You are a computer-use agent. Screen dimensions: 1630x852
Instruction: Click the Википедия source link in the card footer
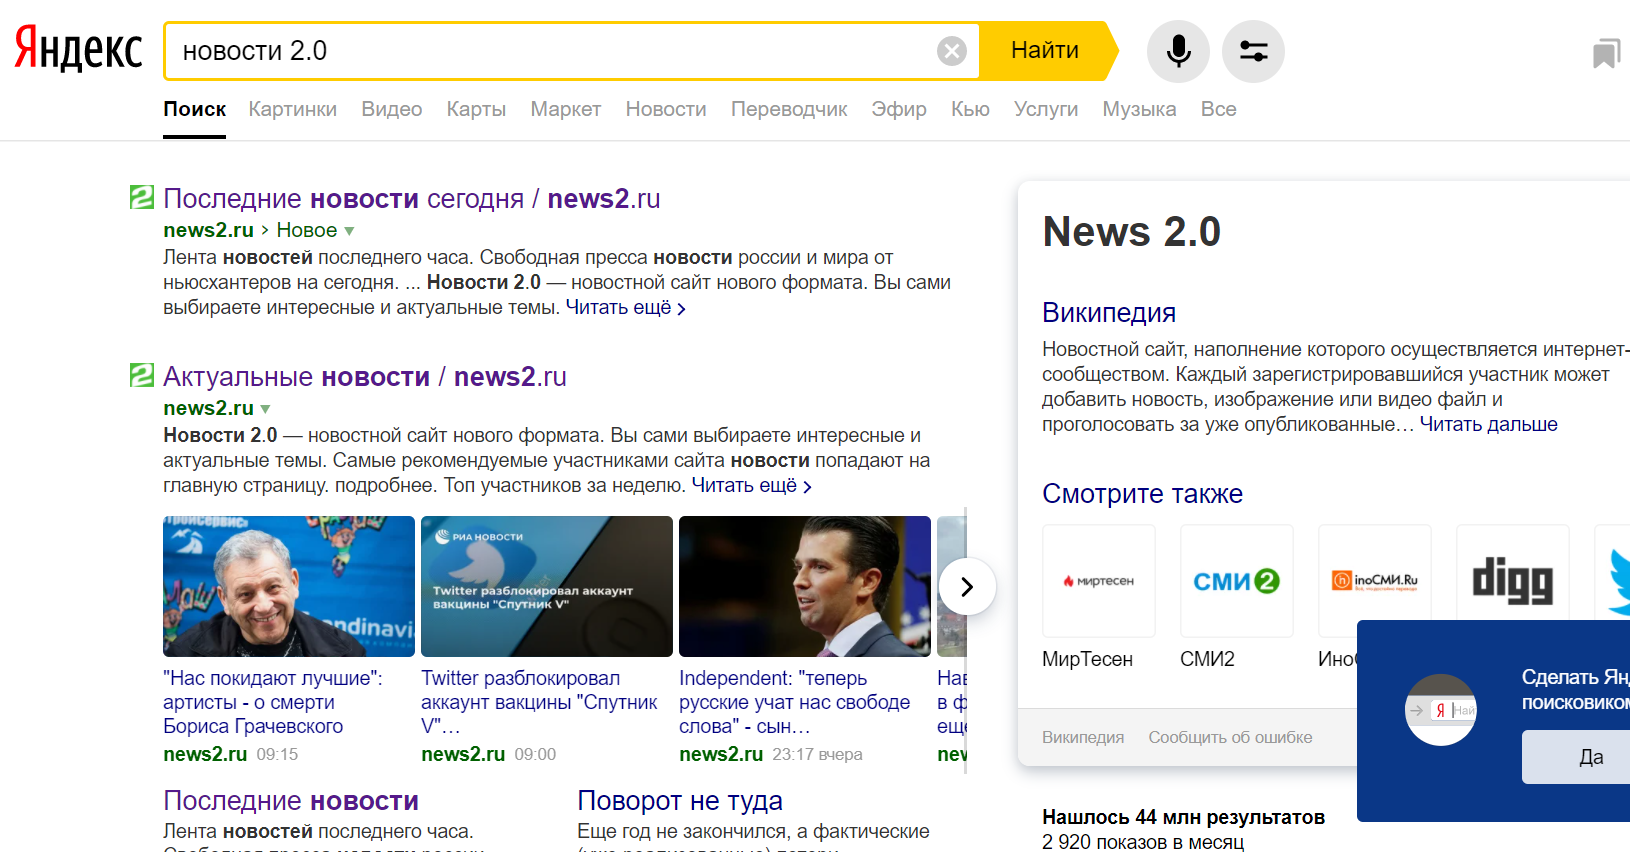point(1083,737)
